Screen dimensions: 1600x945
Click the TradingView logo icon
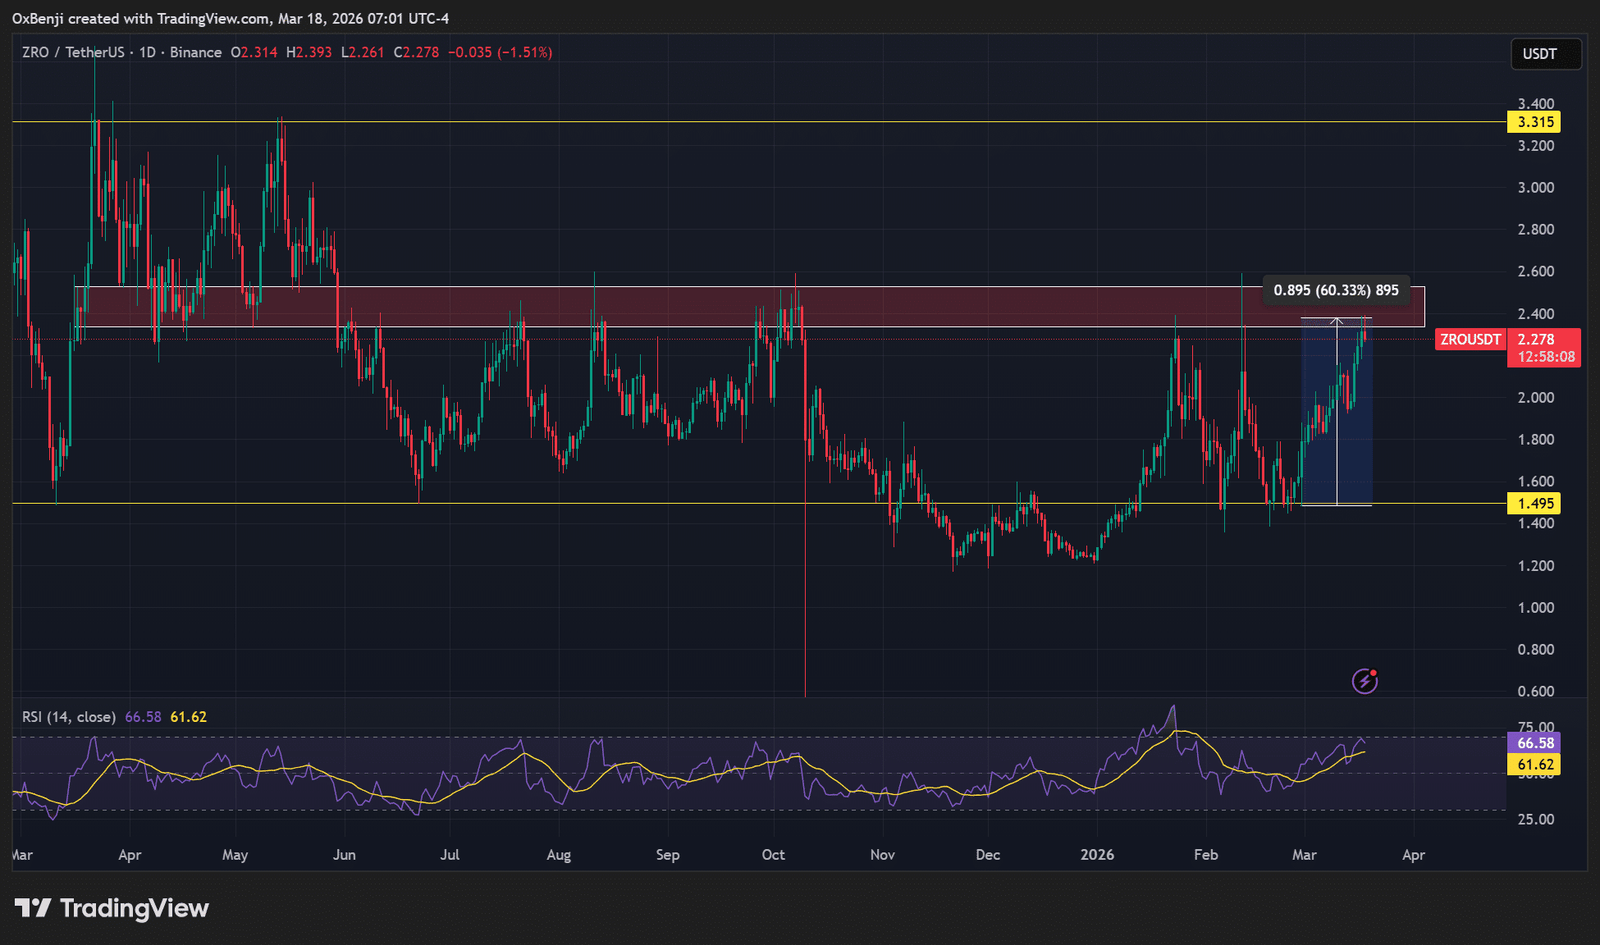[32, 908]
